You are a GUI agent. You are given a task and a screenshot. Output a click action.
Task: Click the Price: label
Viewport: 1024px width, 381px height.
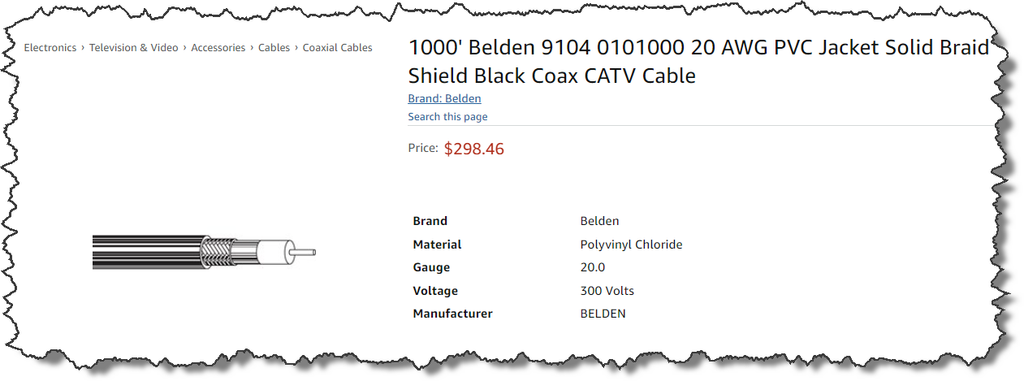pyautogui.click(x=423, y=148)
